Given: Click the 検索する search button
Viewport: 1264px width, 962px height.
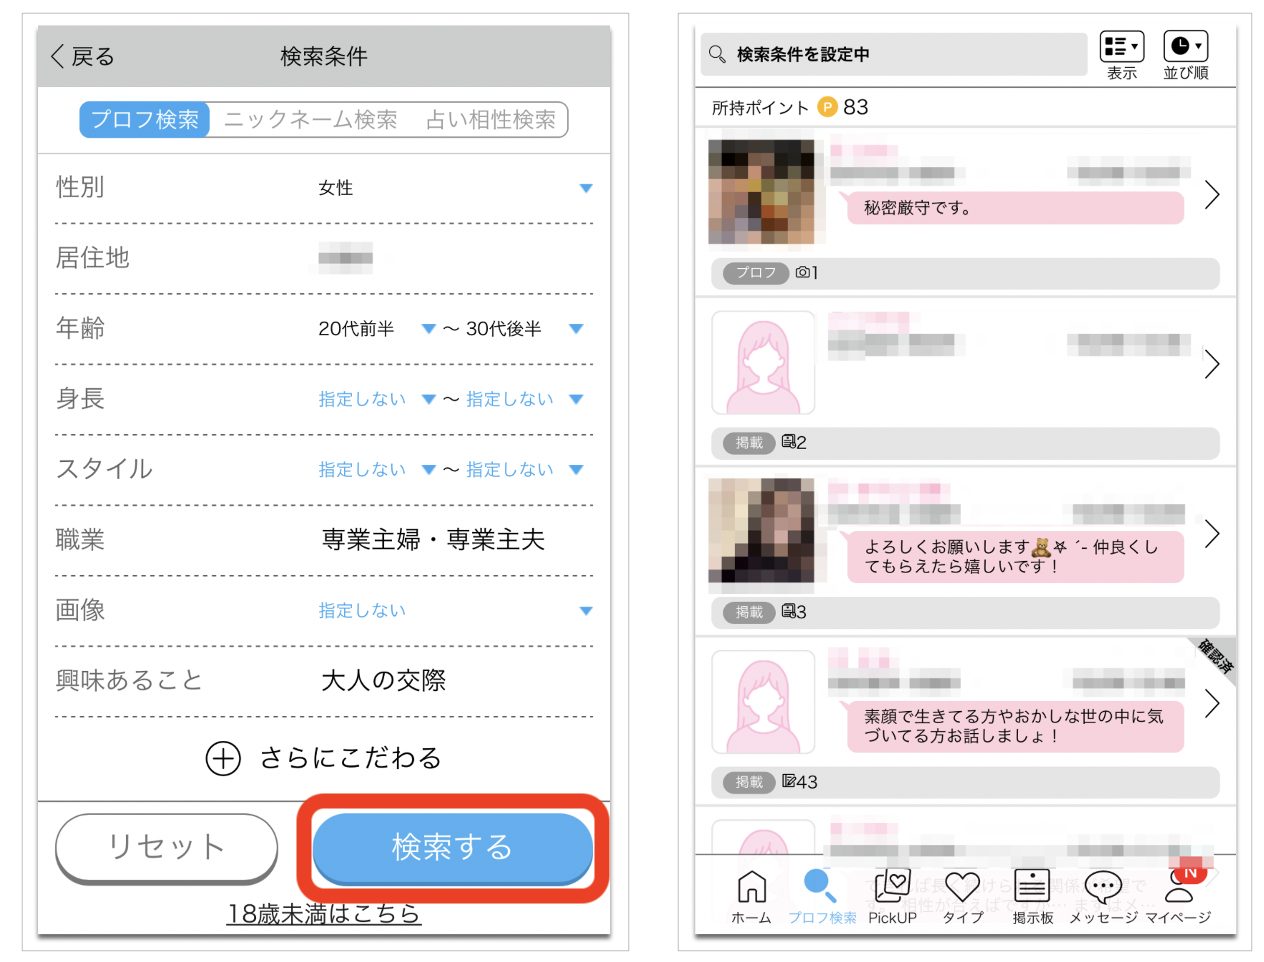Looking at the screenshot, I should click(453, 847).
